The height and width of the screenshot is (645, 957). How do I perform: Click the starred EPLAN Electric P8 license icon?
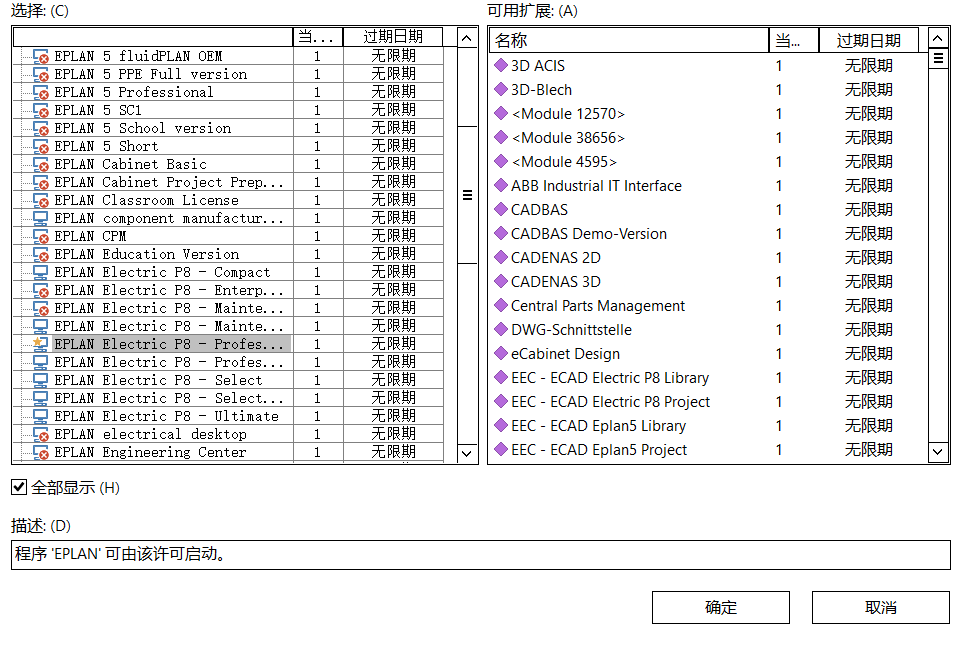click(41, 344)
